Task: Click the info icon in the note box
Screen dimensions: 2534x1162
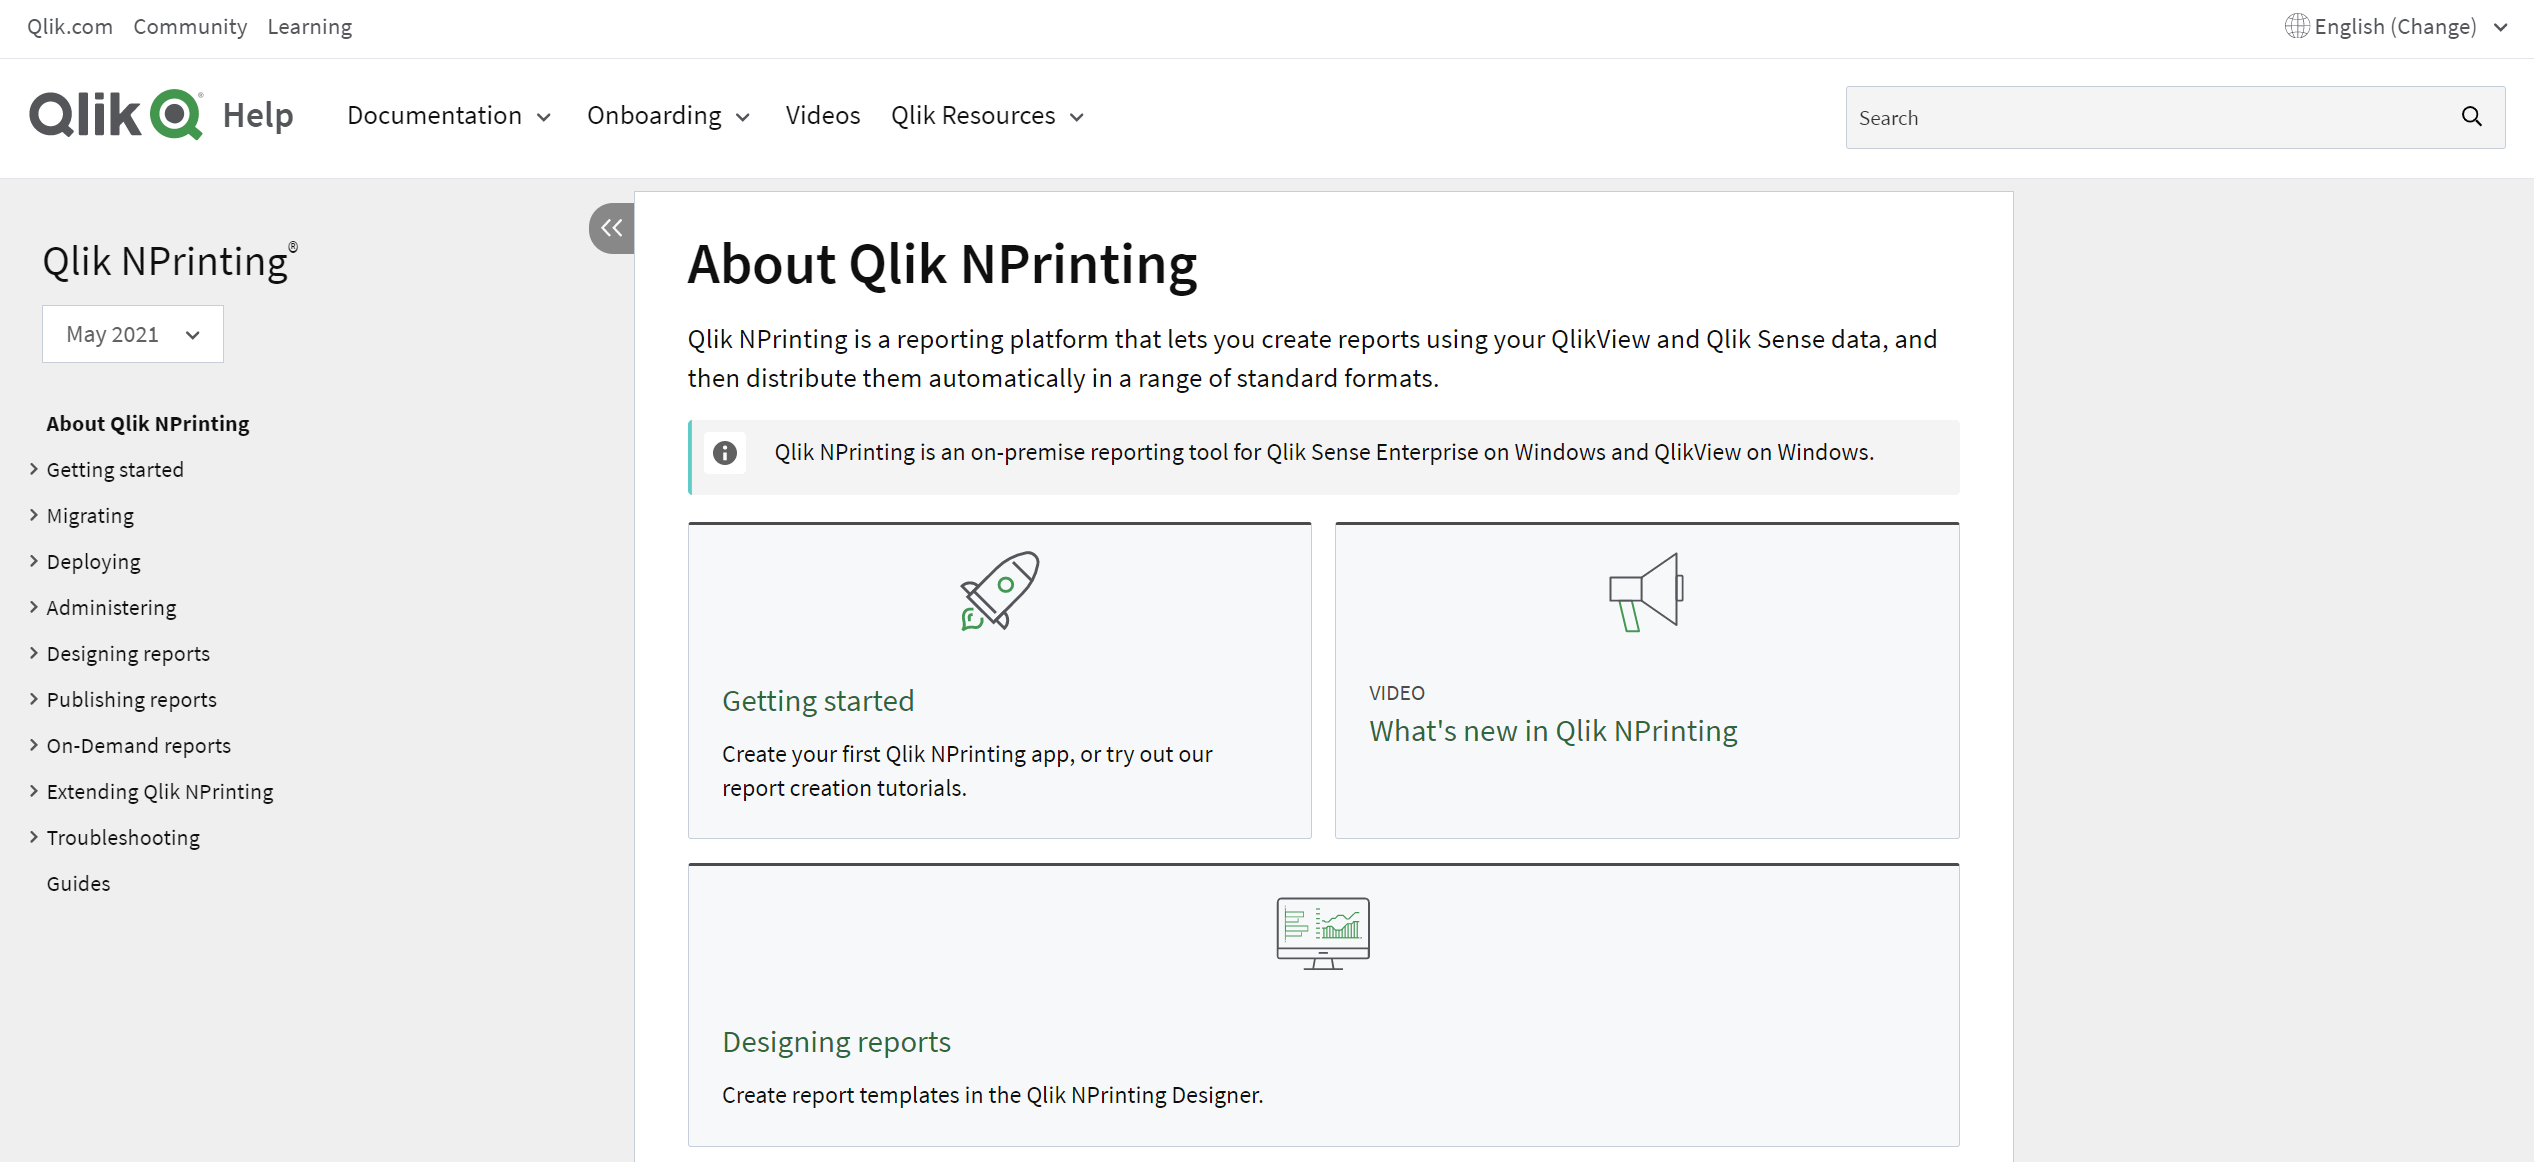Action: click(725, 453)
